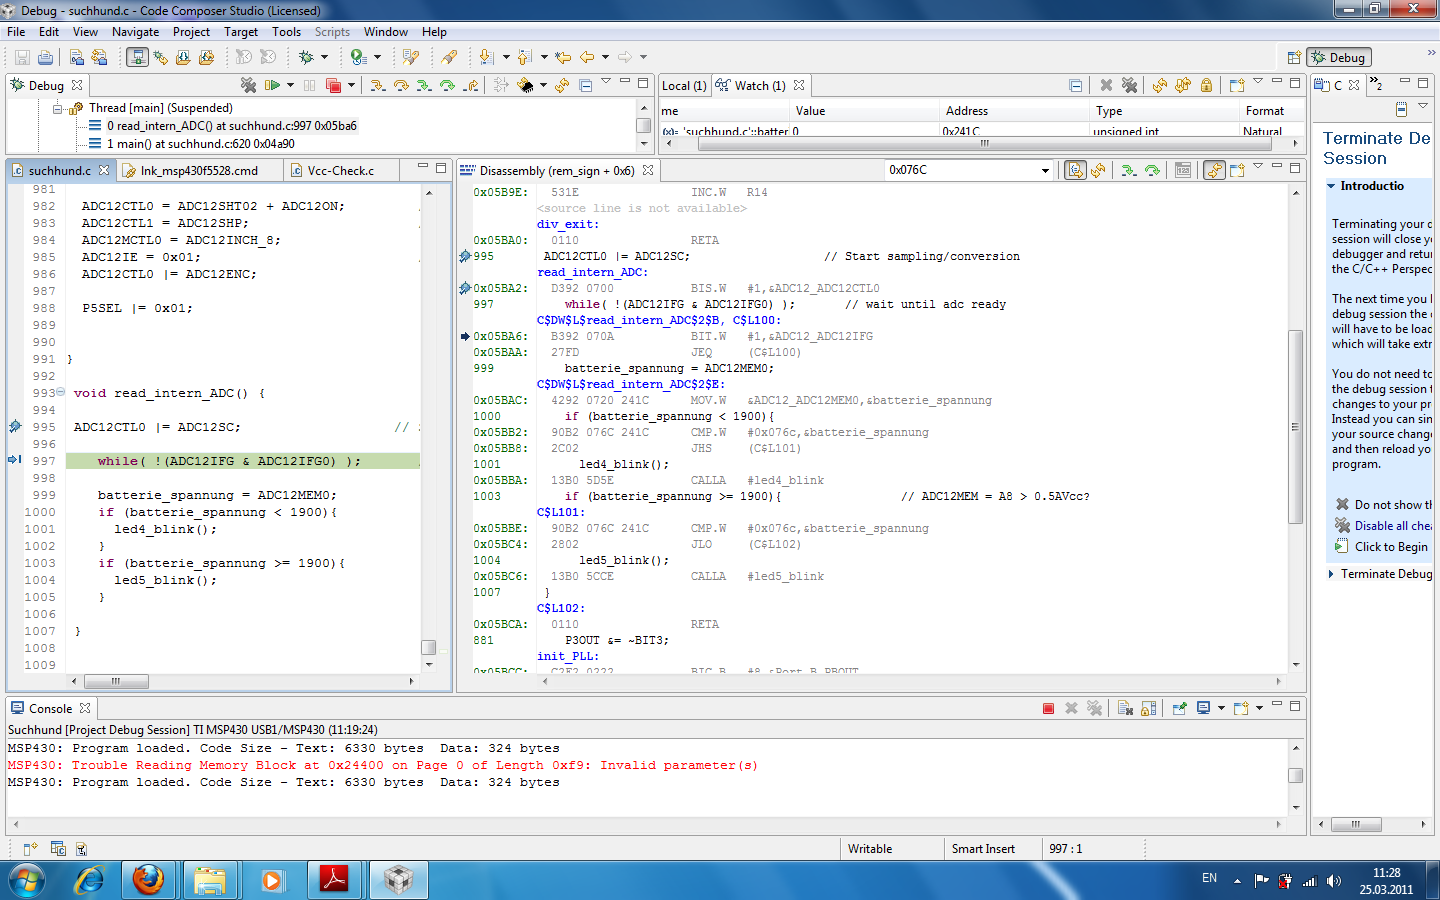This screenshot has height=900, width=1440.
Task: Click the Print icon in main toolbar
Action: tap(45, 57)
